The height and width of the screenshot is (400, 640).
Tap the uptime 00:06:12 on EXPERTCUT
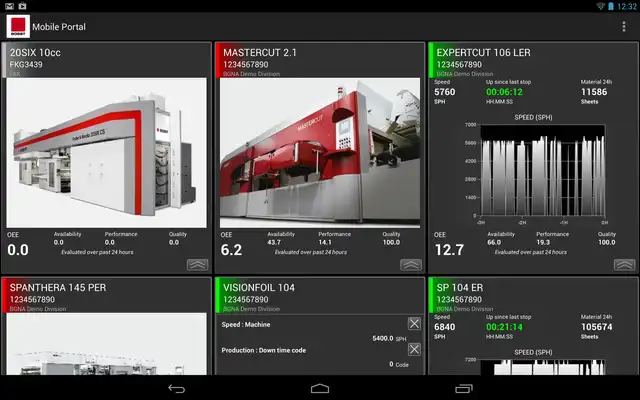[x=504, y=92]
